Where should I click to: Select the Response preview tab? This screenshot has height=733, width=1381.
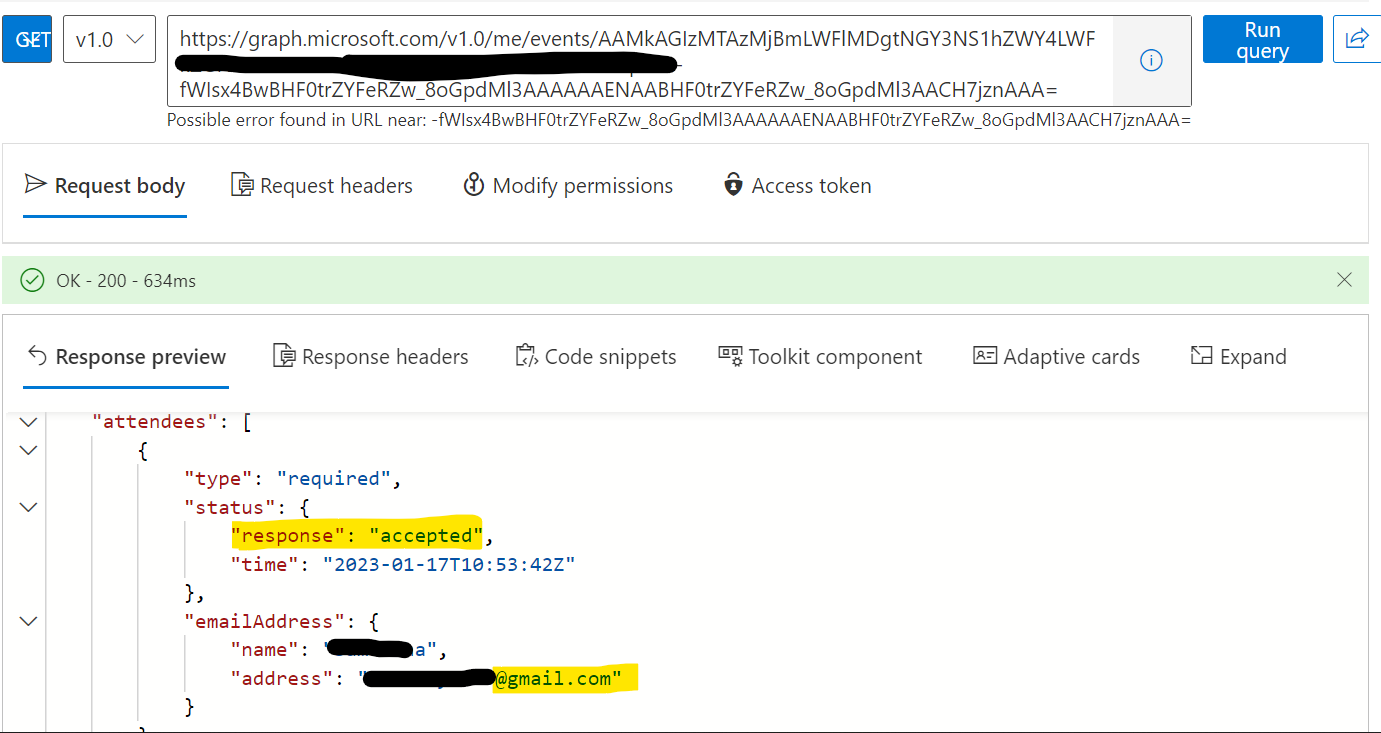point(126,357)
